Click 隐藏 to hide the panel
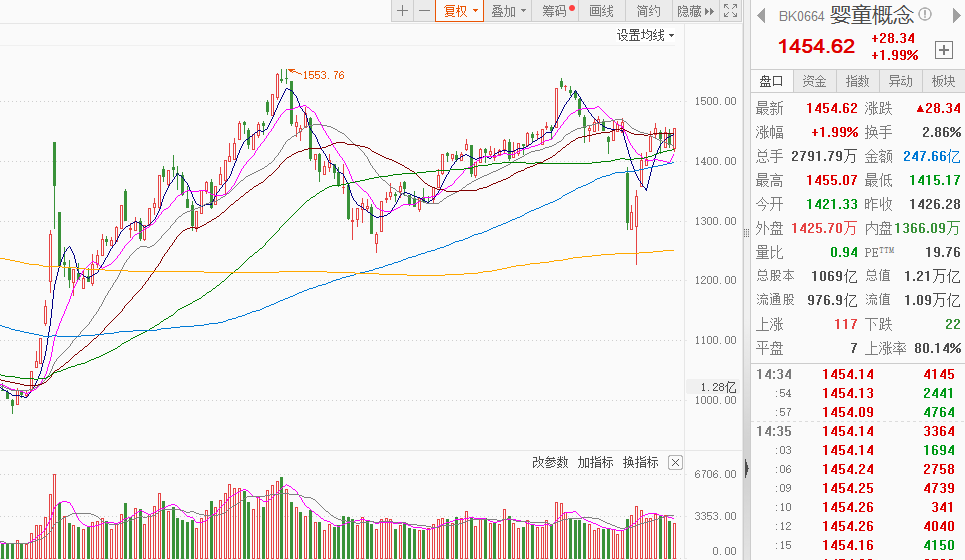The width and height of the screenshot is (965, 560). pyautogui.click(x=695, y=11)
